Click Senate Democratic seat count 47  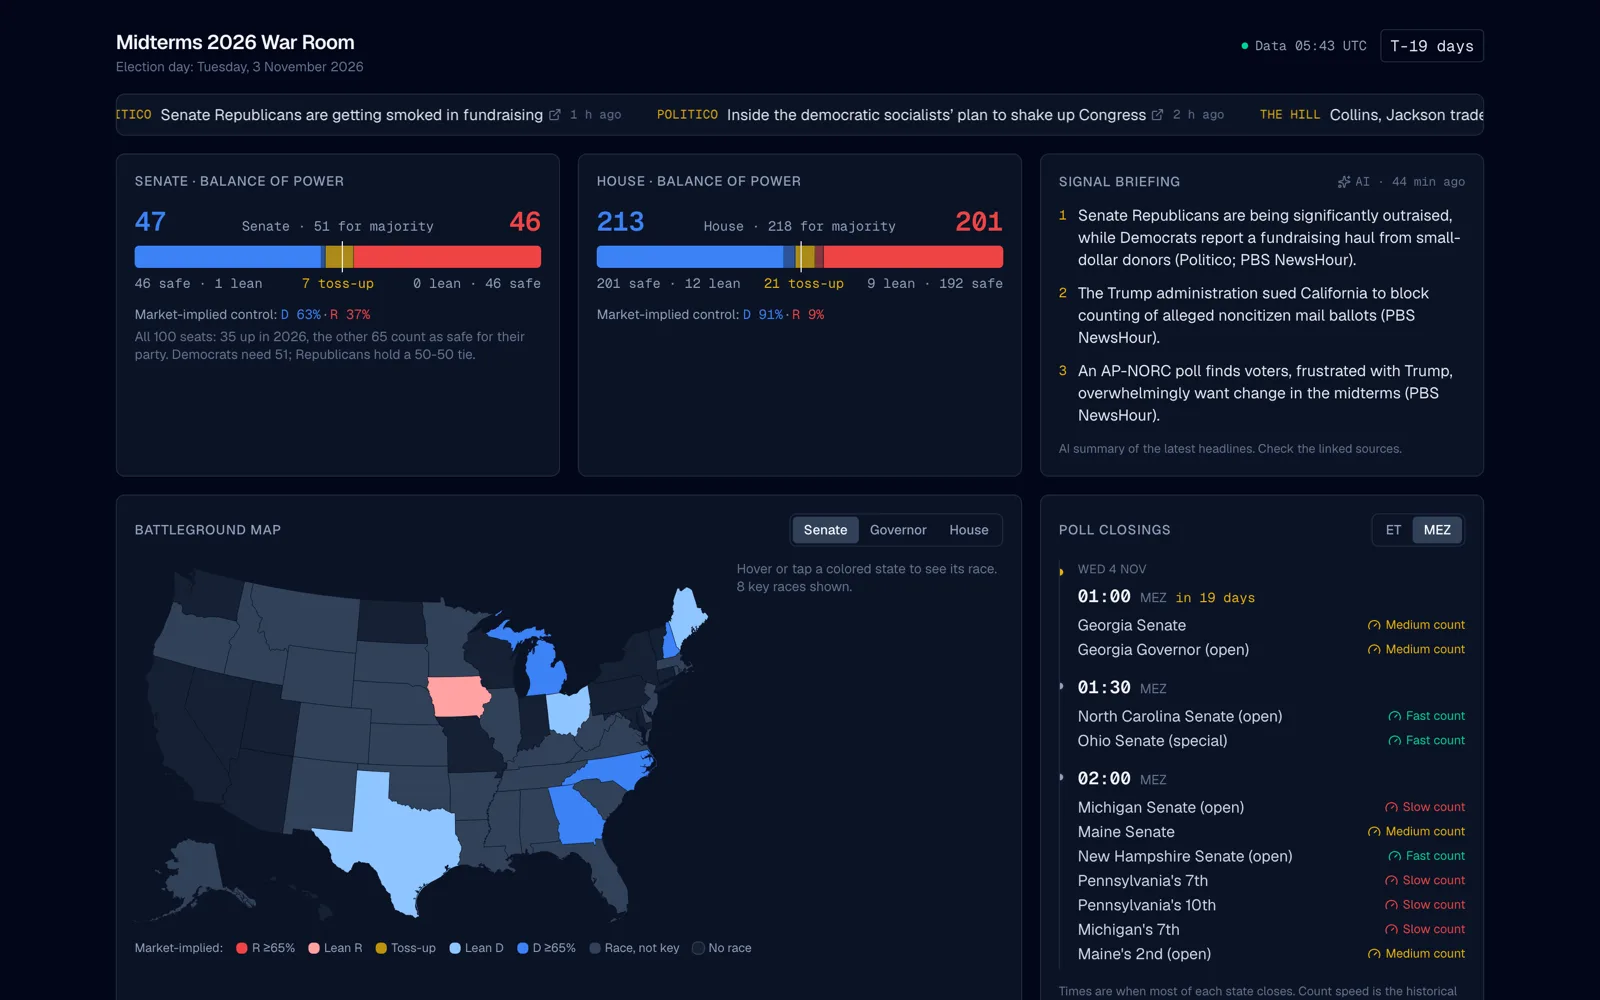tap(151, 222)
